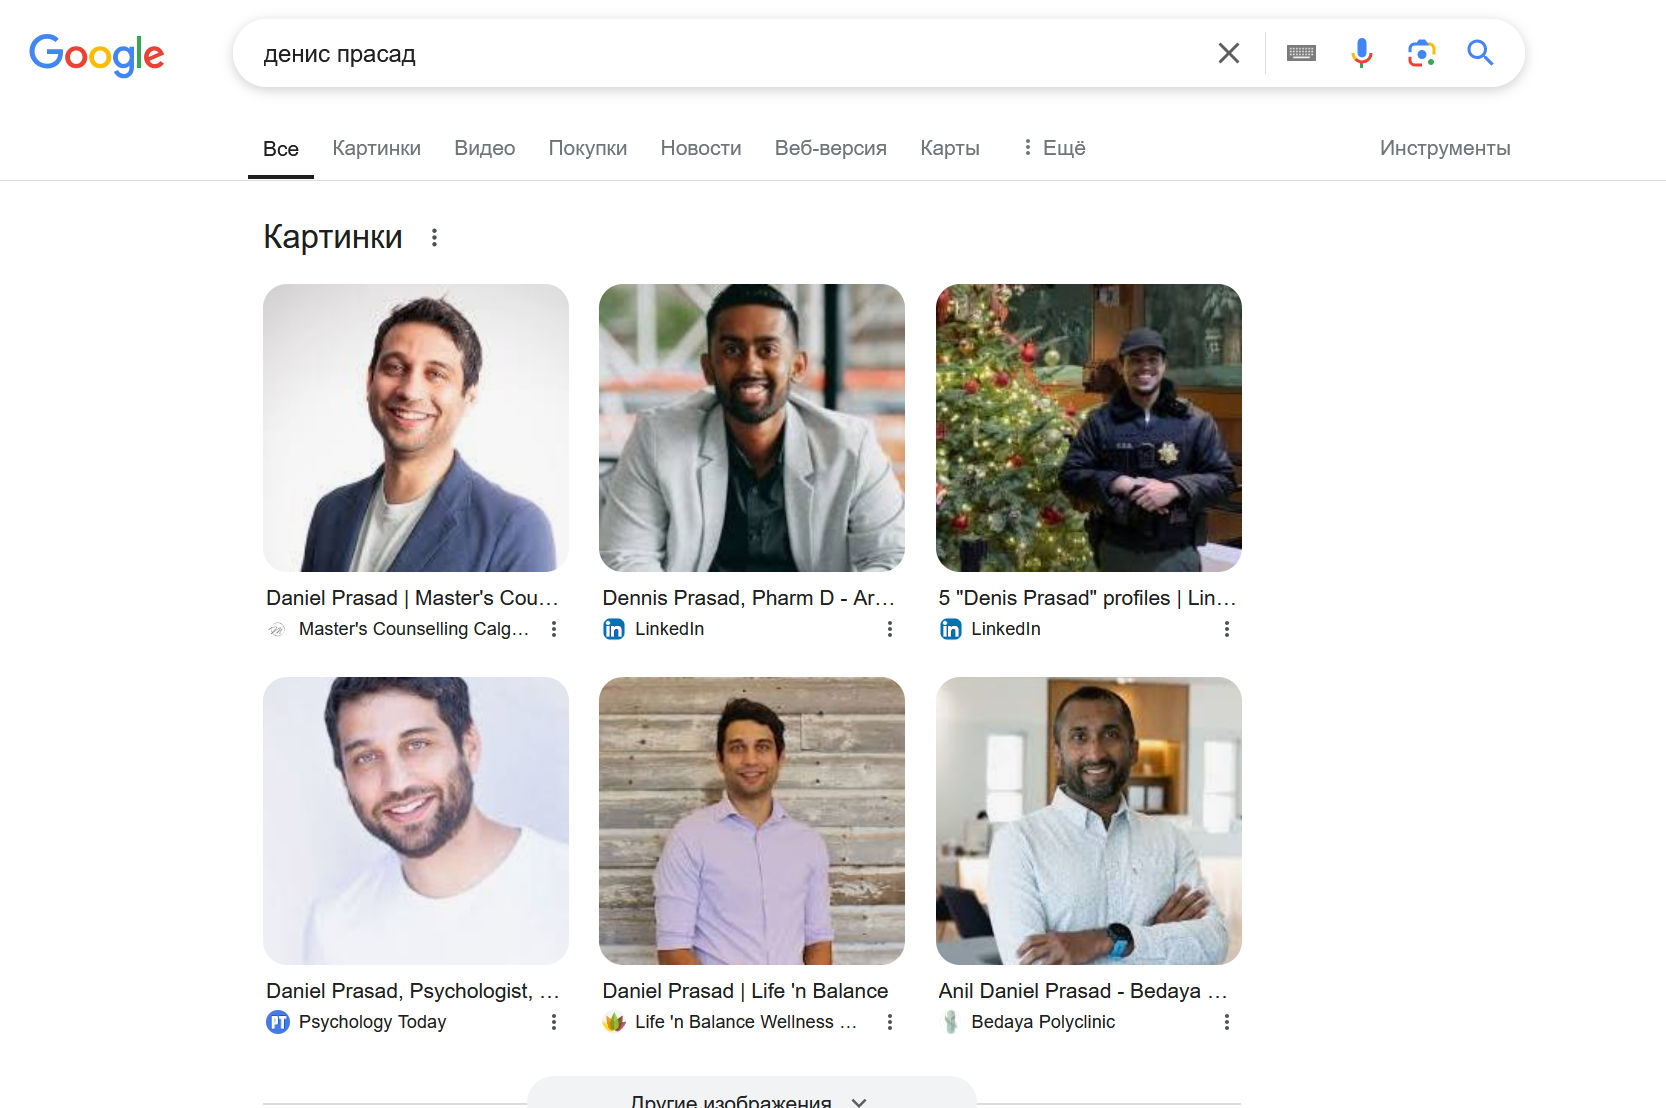The height and width of the screenshot is (1108, 1666).
Task: Open more options for Denis Prasad profiles result
Action: tap(1227, 629)
